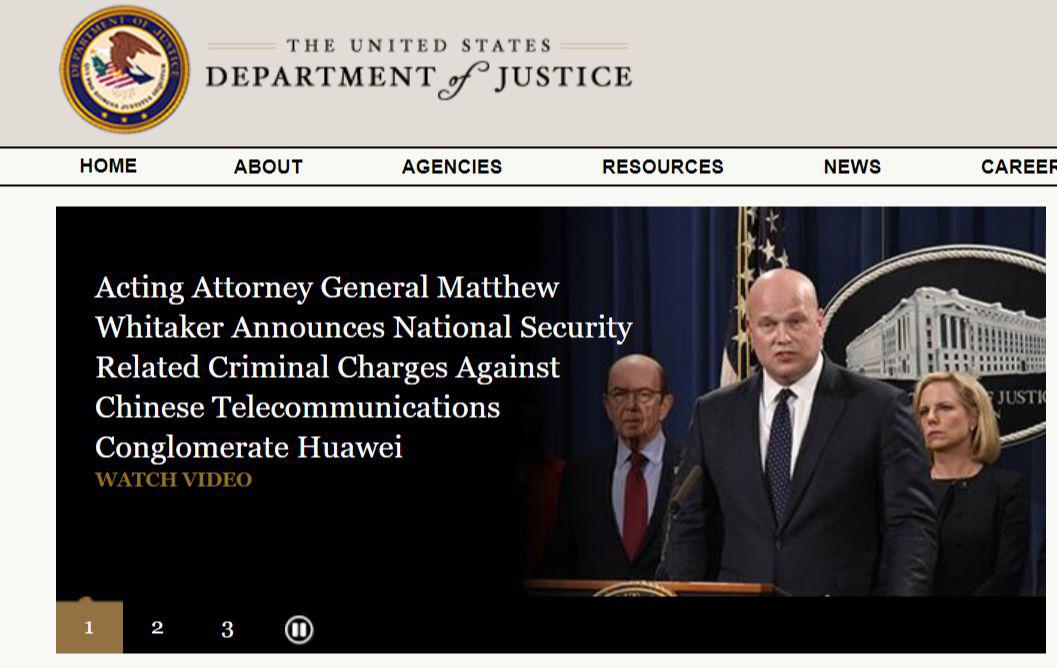Click the Department of Justice wordmark

pyautogui.click(x=419, y=69)
